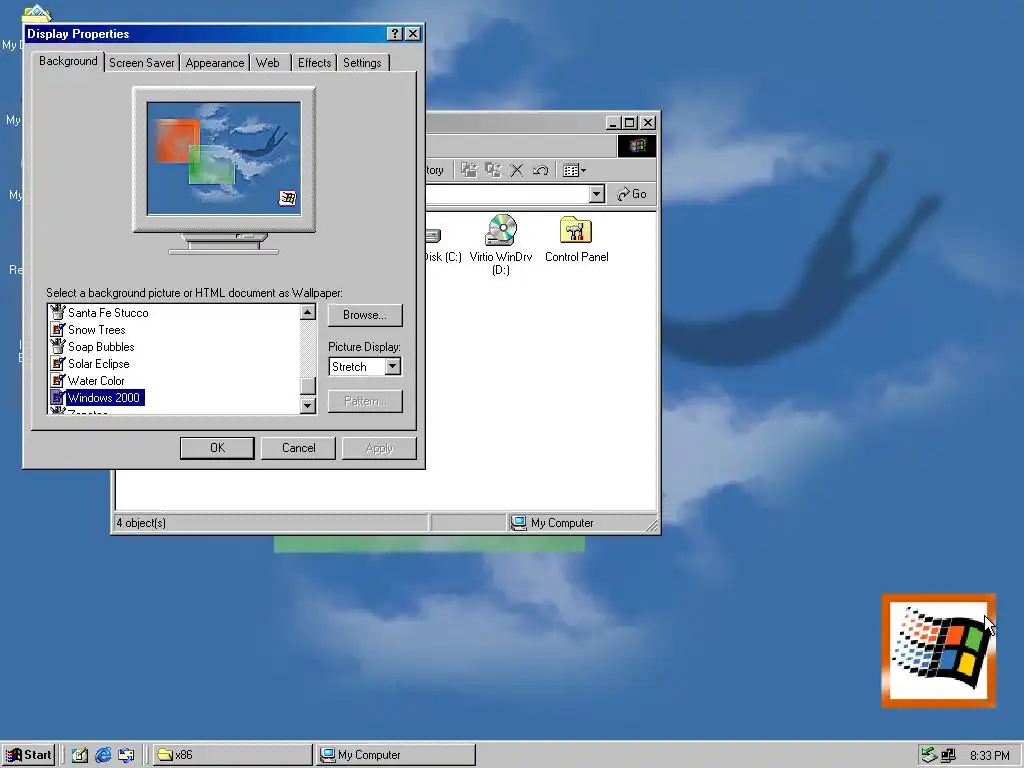Click the Windows logo throbber in My Computer window
Viewport: 1024px width, 768px height.
637,146
